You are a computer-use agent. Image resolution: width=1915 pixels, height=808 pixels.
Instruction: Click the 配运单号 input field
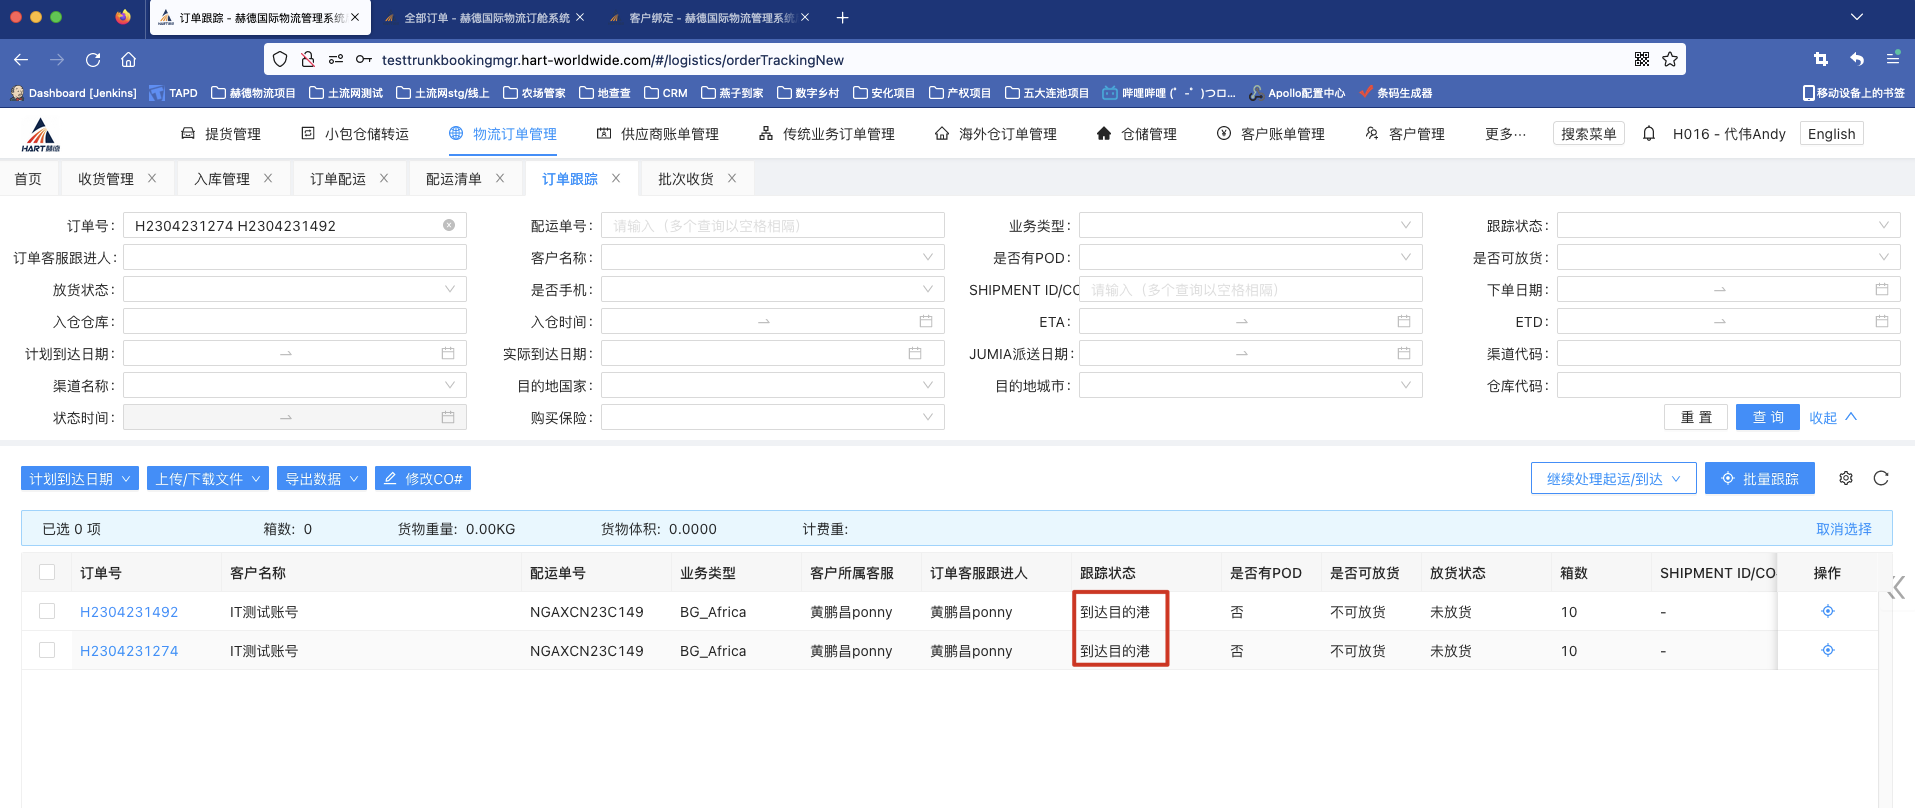(x=772, y=226)
